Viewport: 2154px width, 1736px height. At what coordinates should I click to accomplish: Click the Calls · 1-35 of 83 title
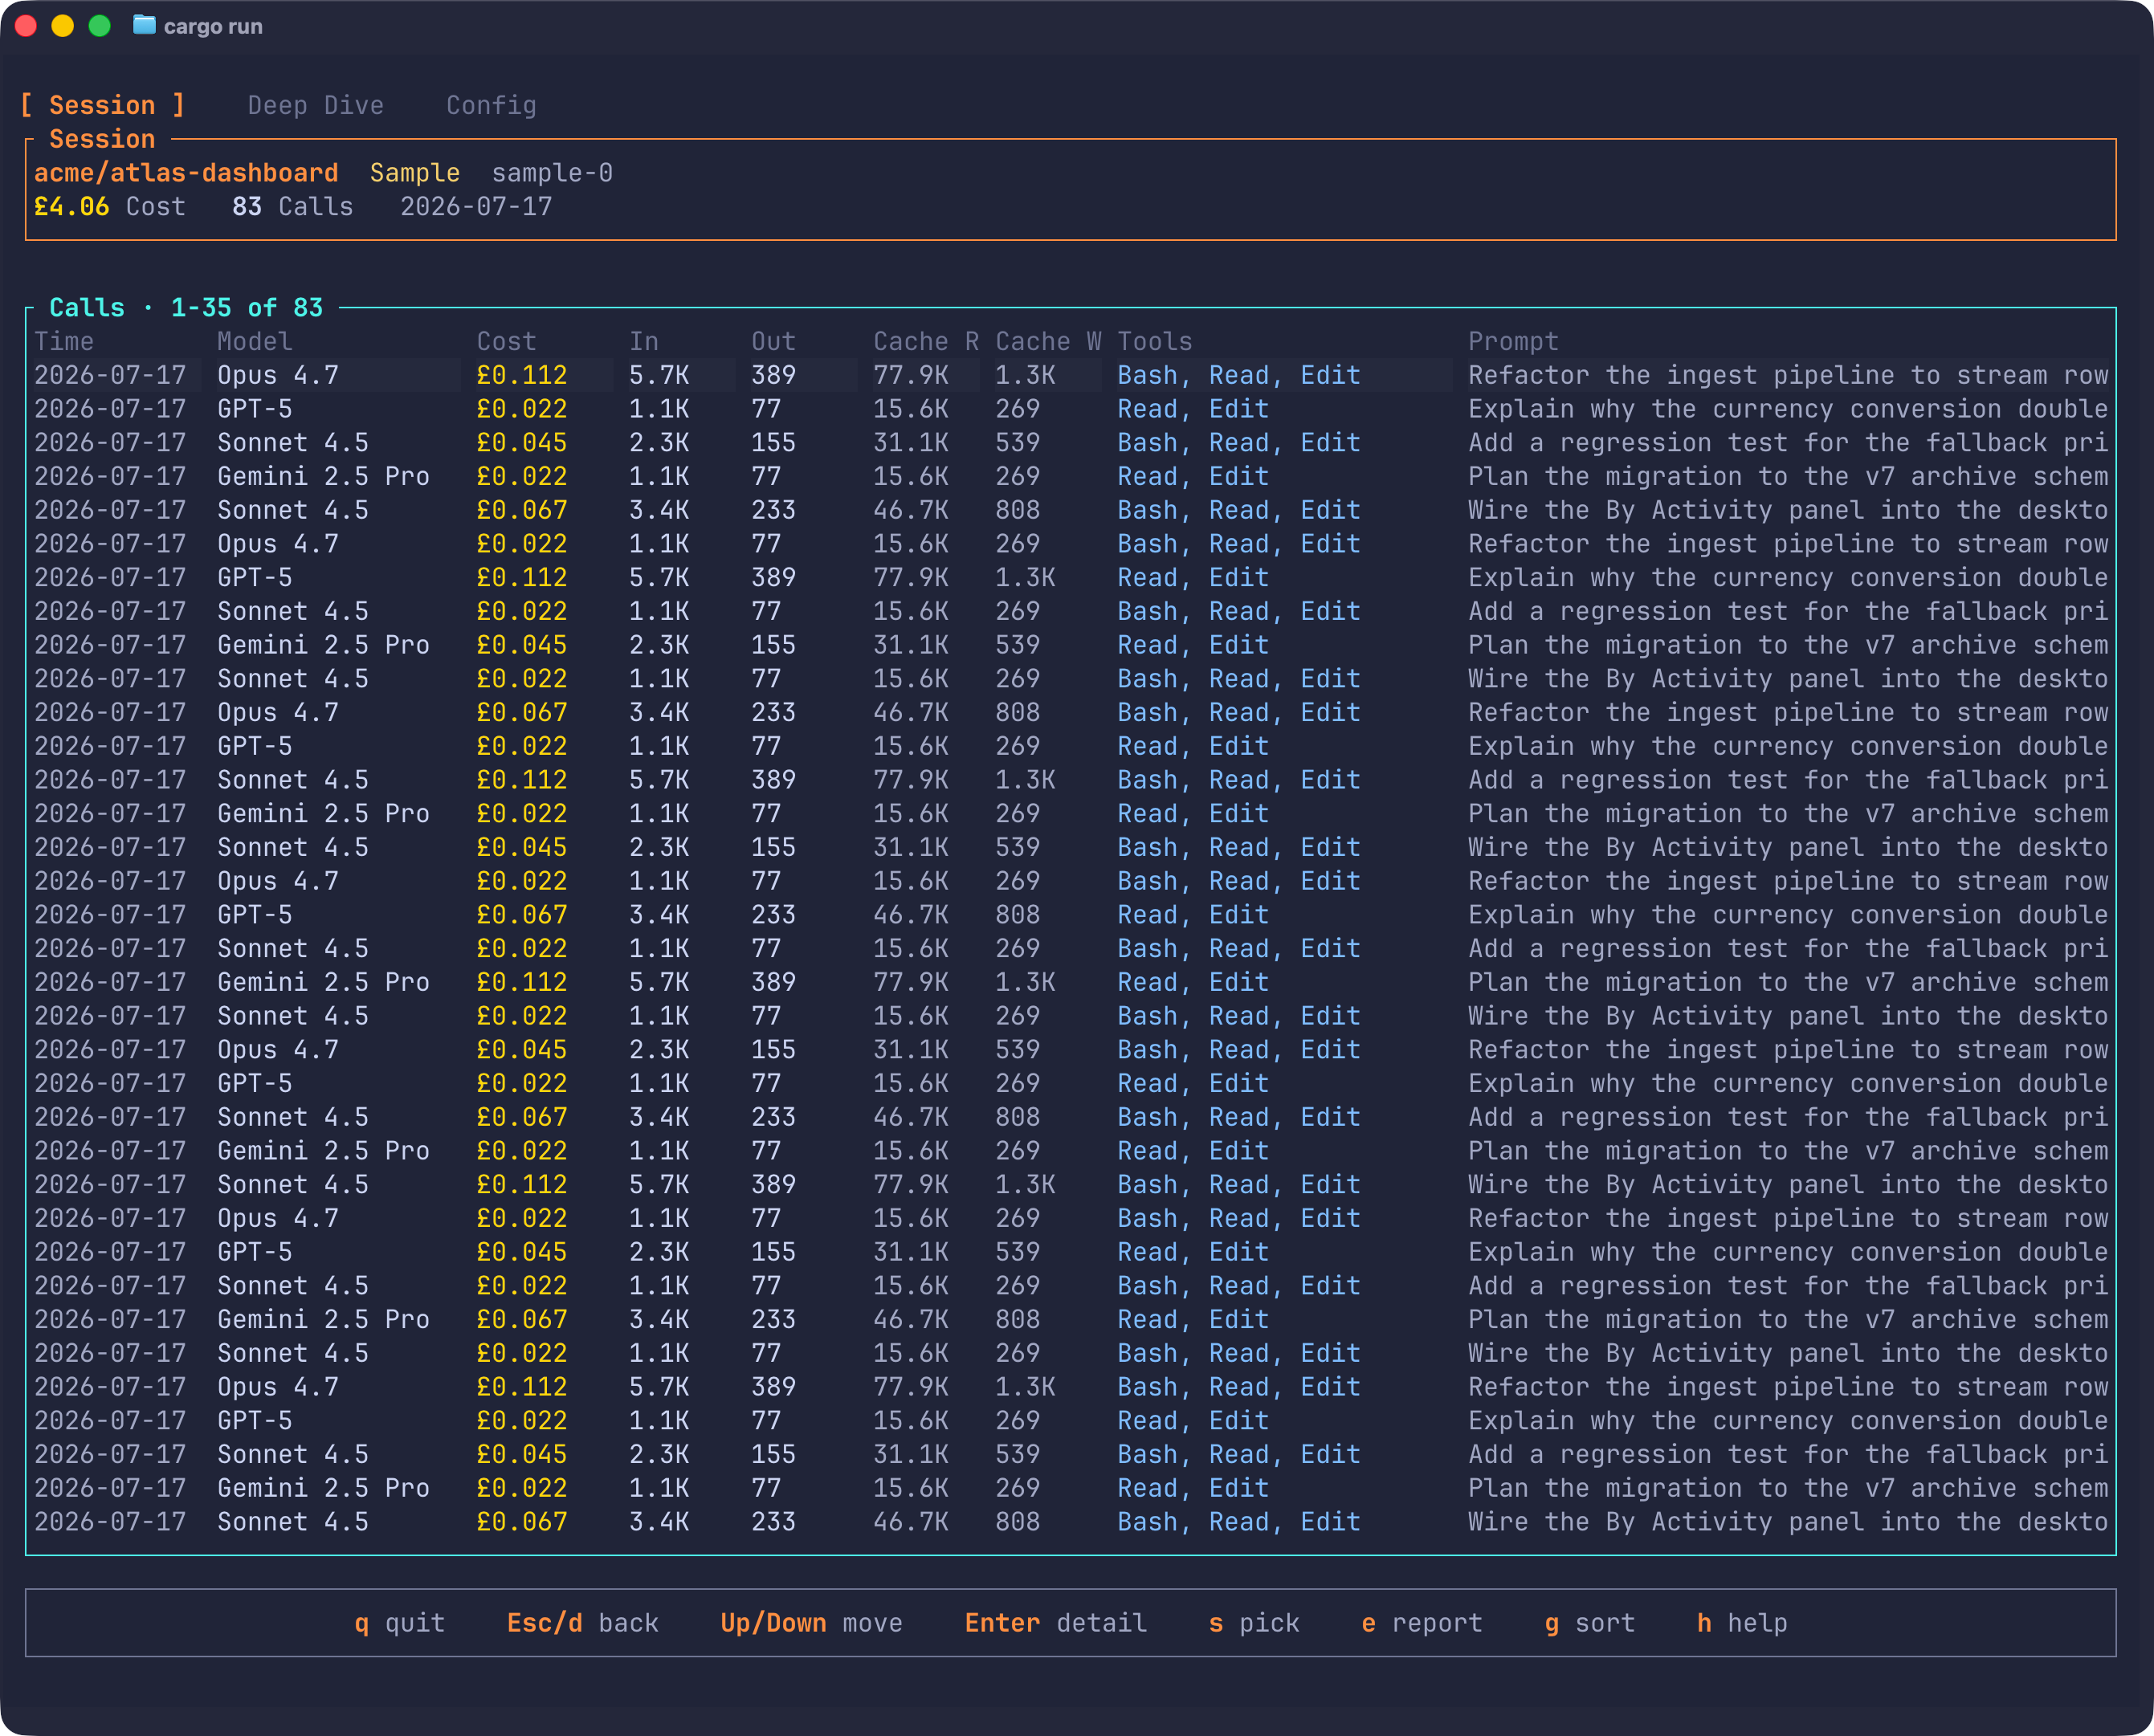[x=186, y=307]
